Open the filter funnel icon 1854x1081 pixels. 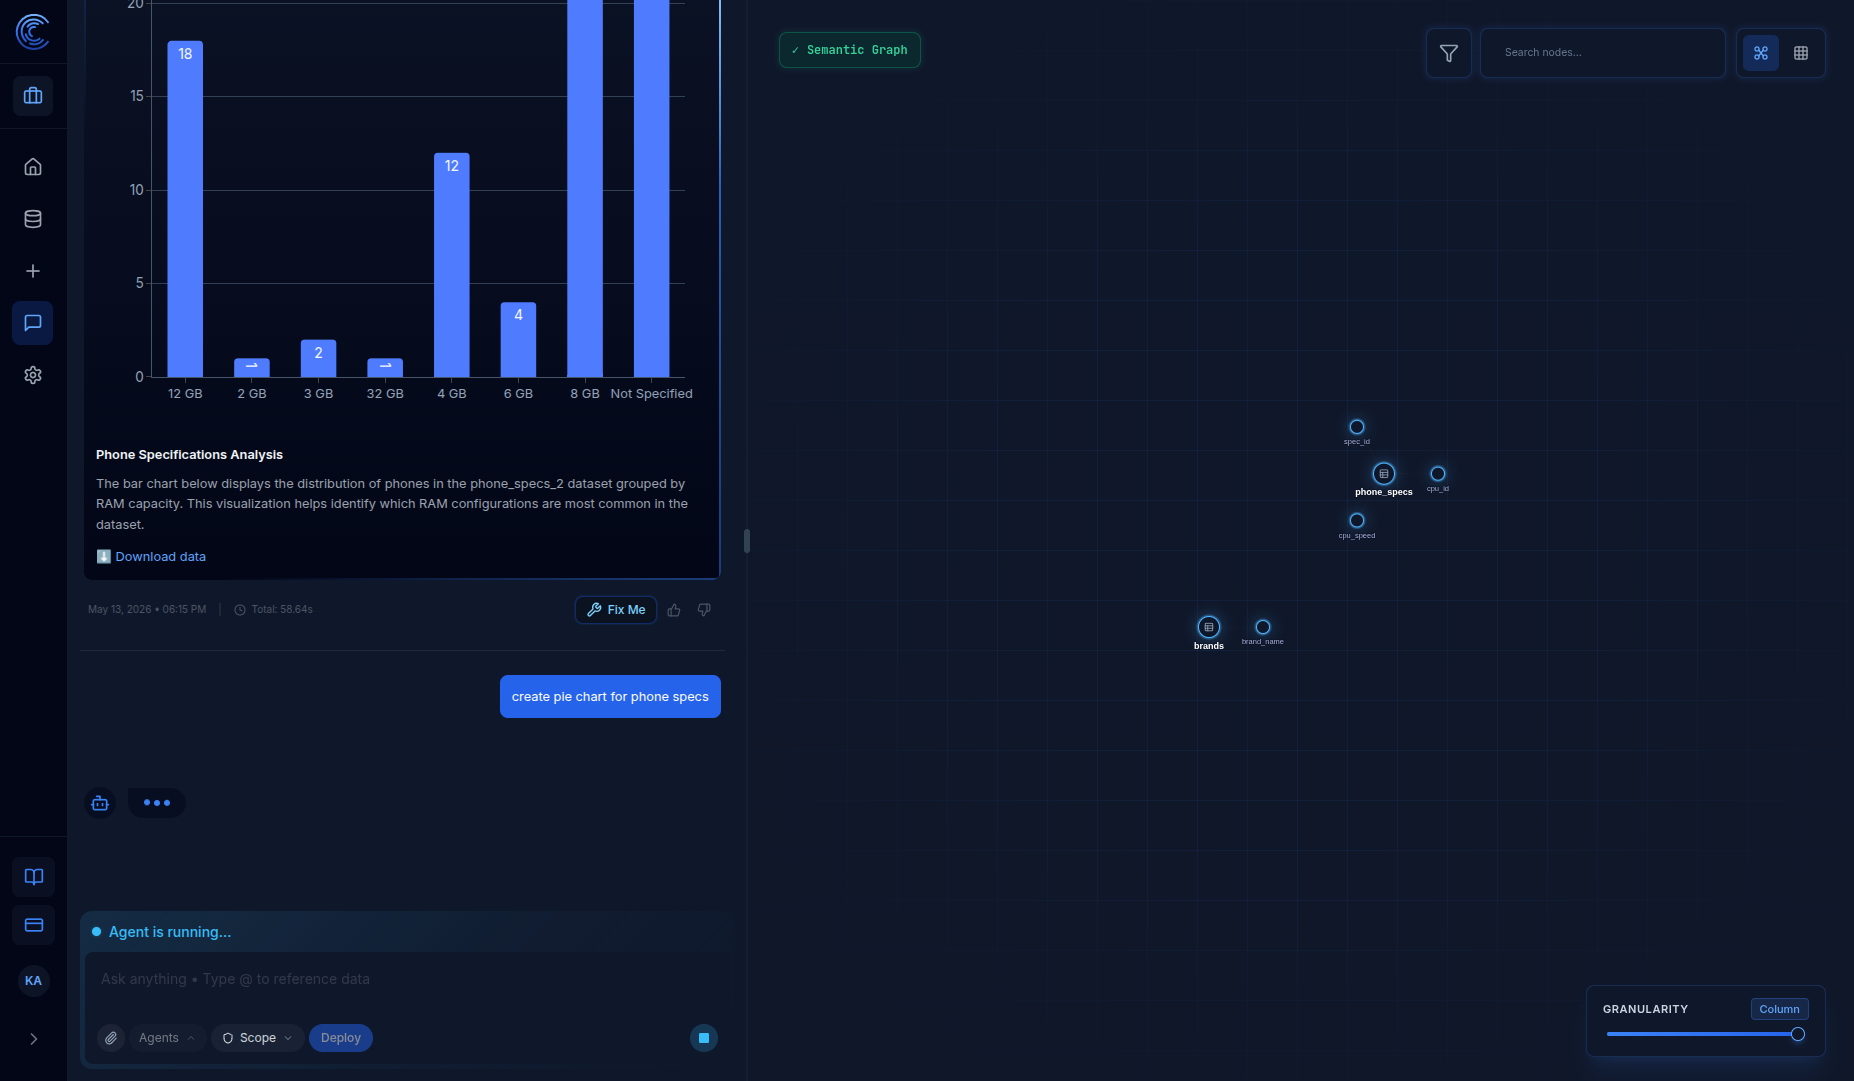(1448, 53)
